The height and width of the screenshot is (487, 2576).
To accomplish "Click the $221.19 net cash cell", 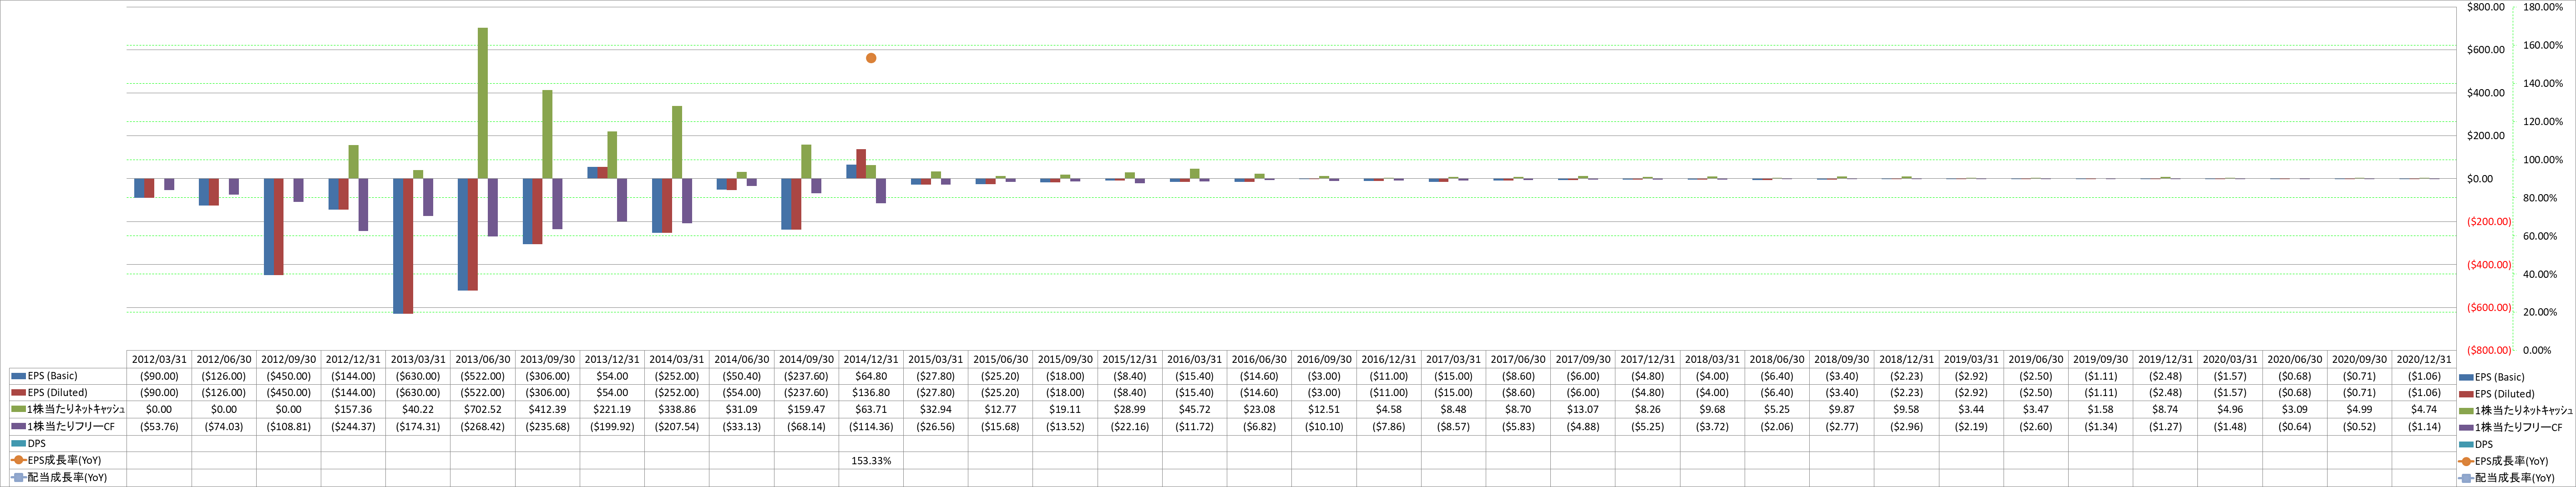I will [x=612, y=410].
